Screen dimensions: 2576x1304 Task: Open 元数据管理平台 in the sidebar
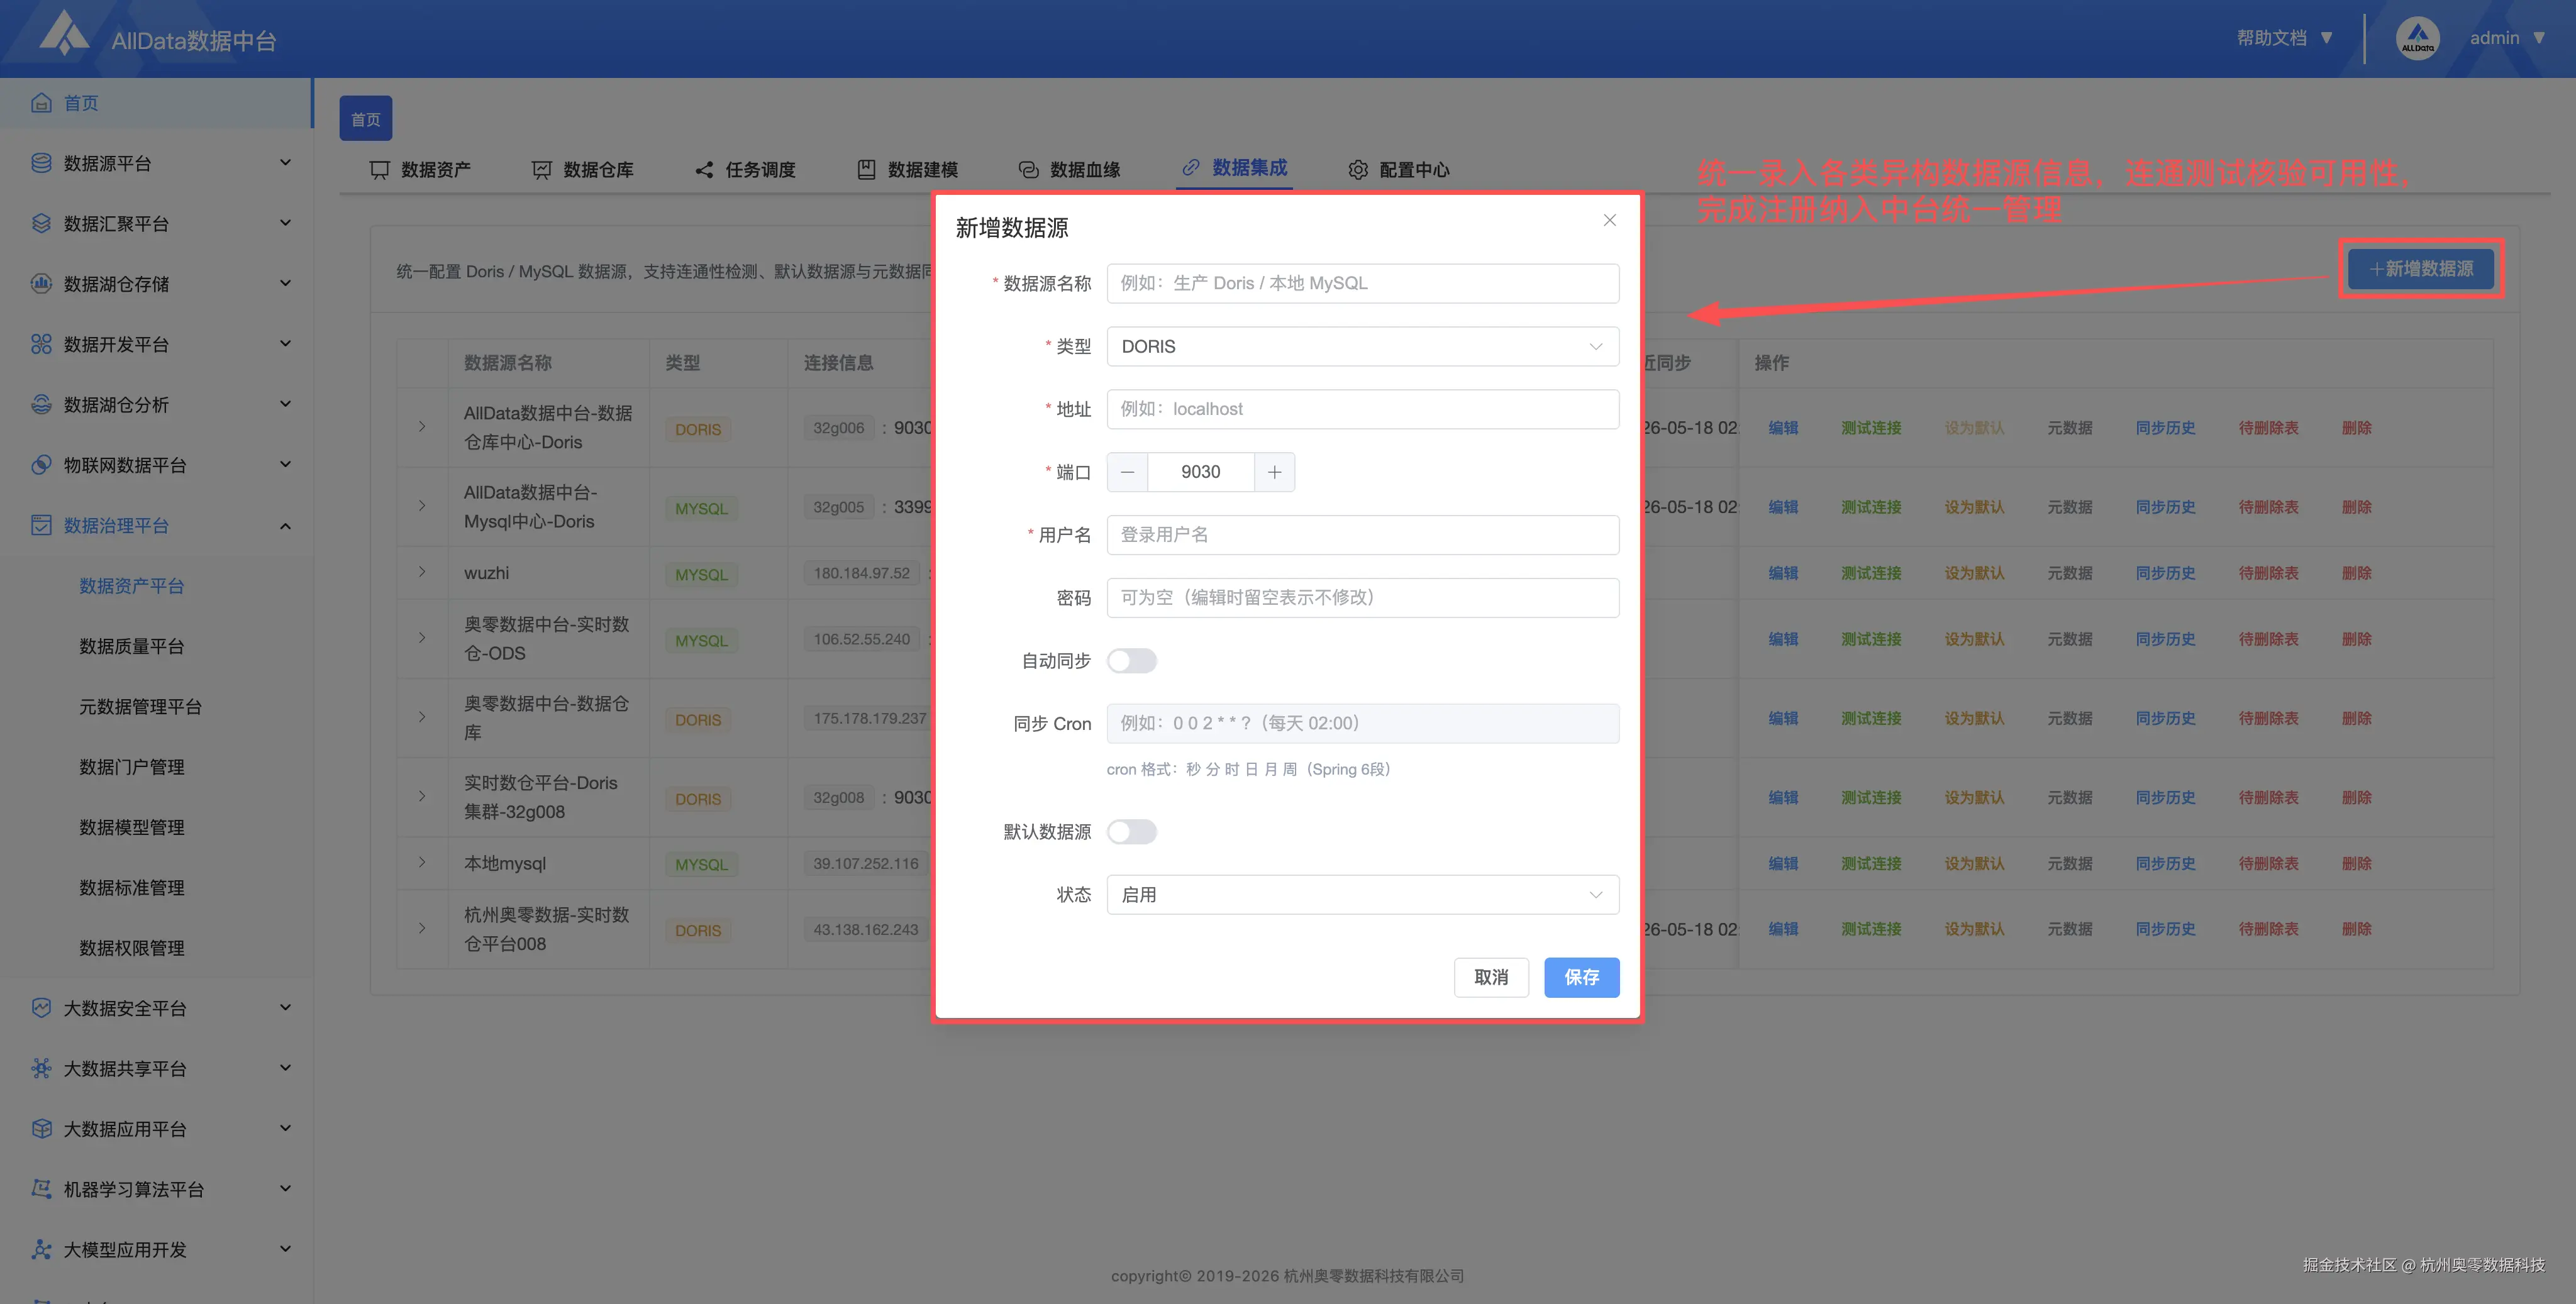pyautogui.click(x=141, y=706)
